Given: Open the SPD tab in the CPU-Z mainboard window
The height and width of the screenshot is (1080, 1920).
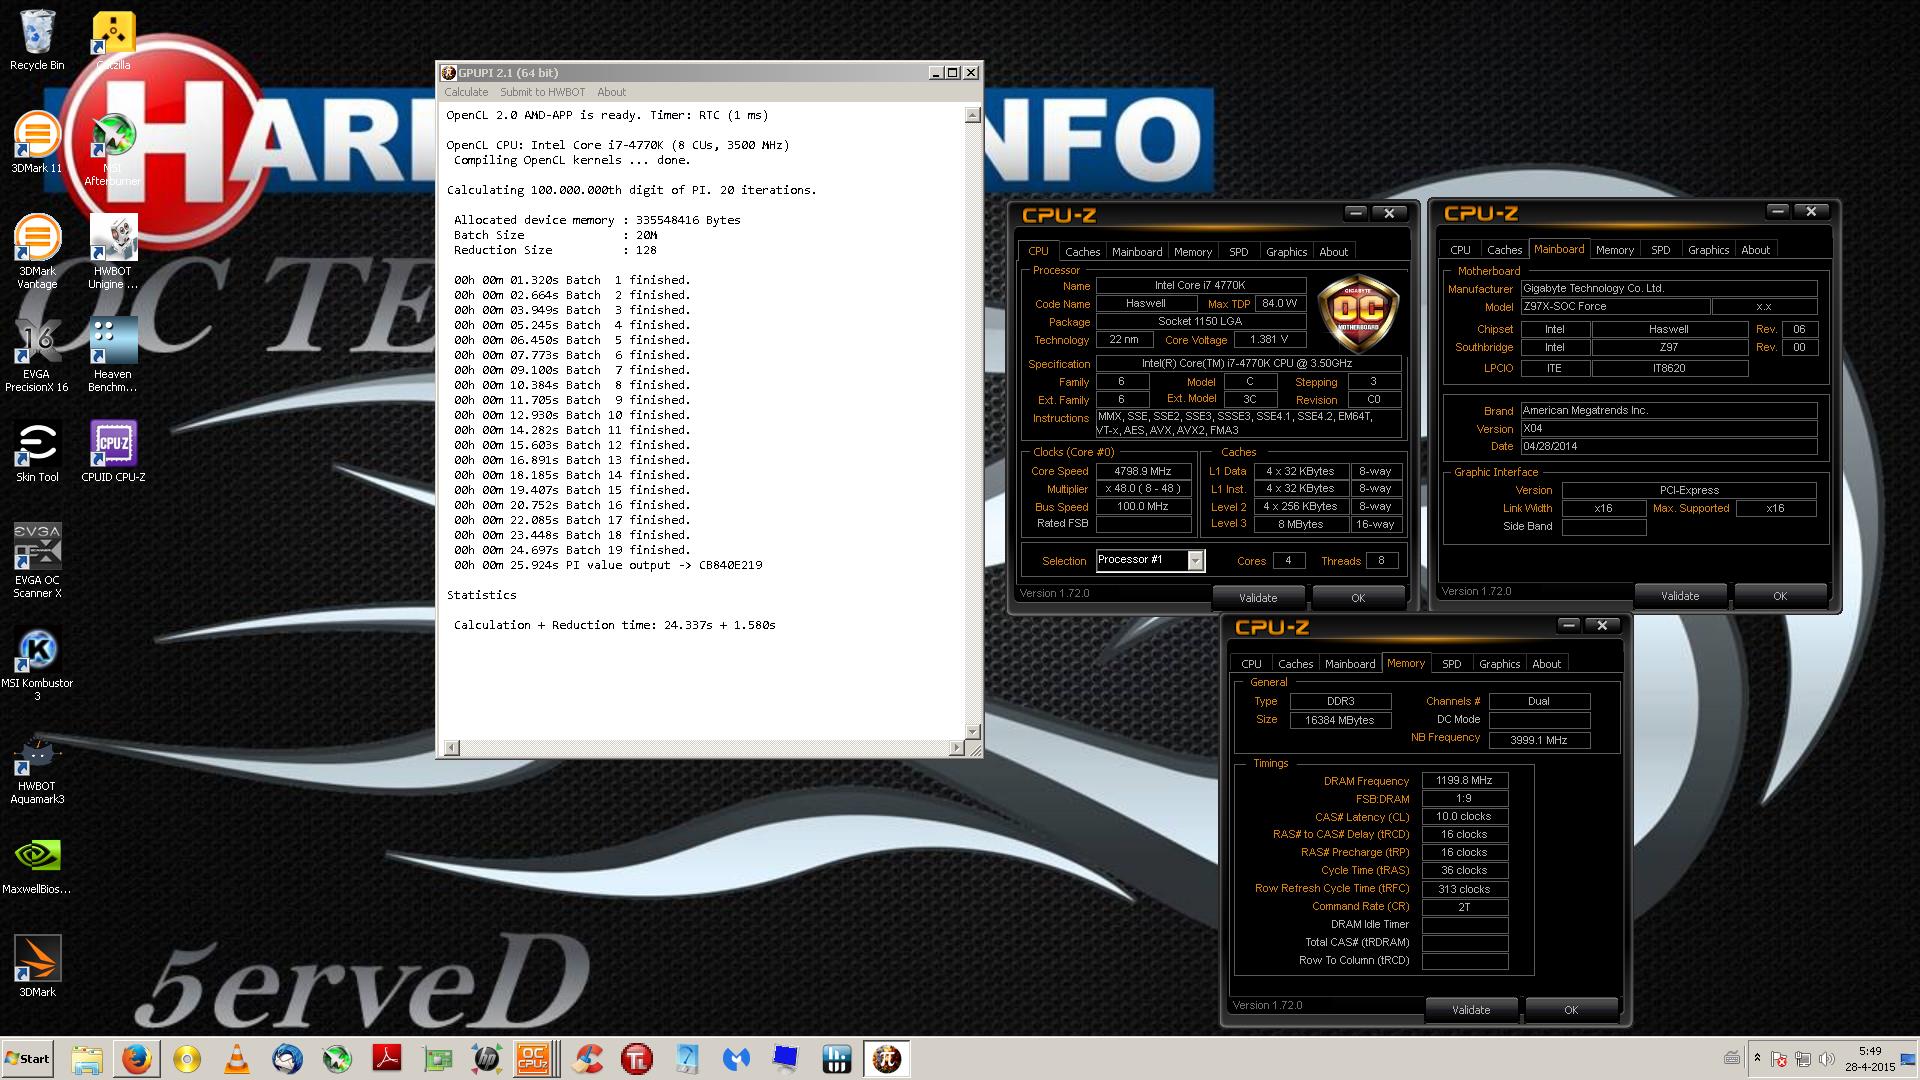Looking at the screenshot, I should click(1660, 250).
